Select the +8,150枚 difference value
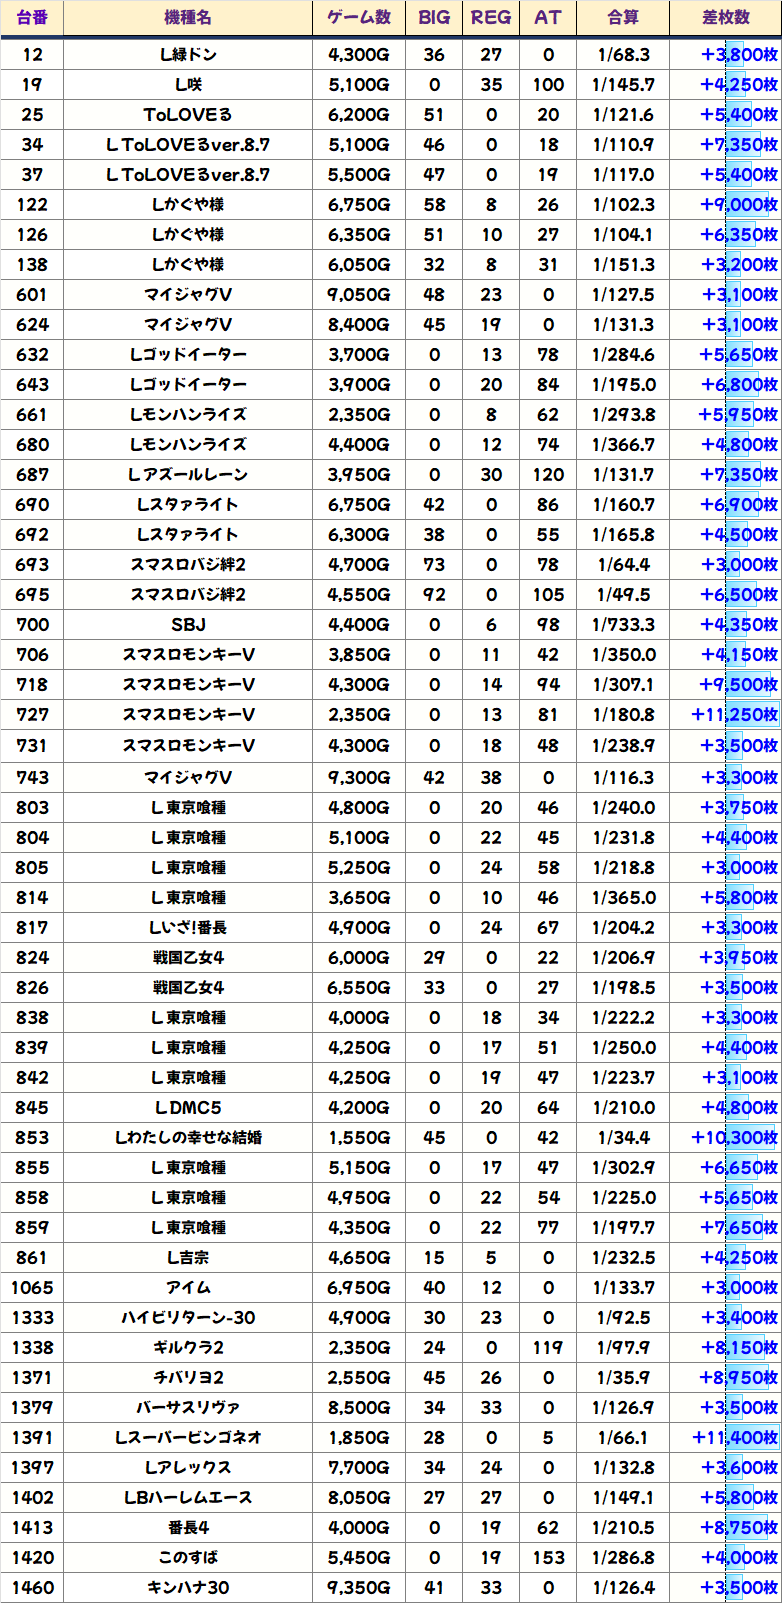Screen dimensions: 782x1603 (x=739, y=1347)
